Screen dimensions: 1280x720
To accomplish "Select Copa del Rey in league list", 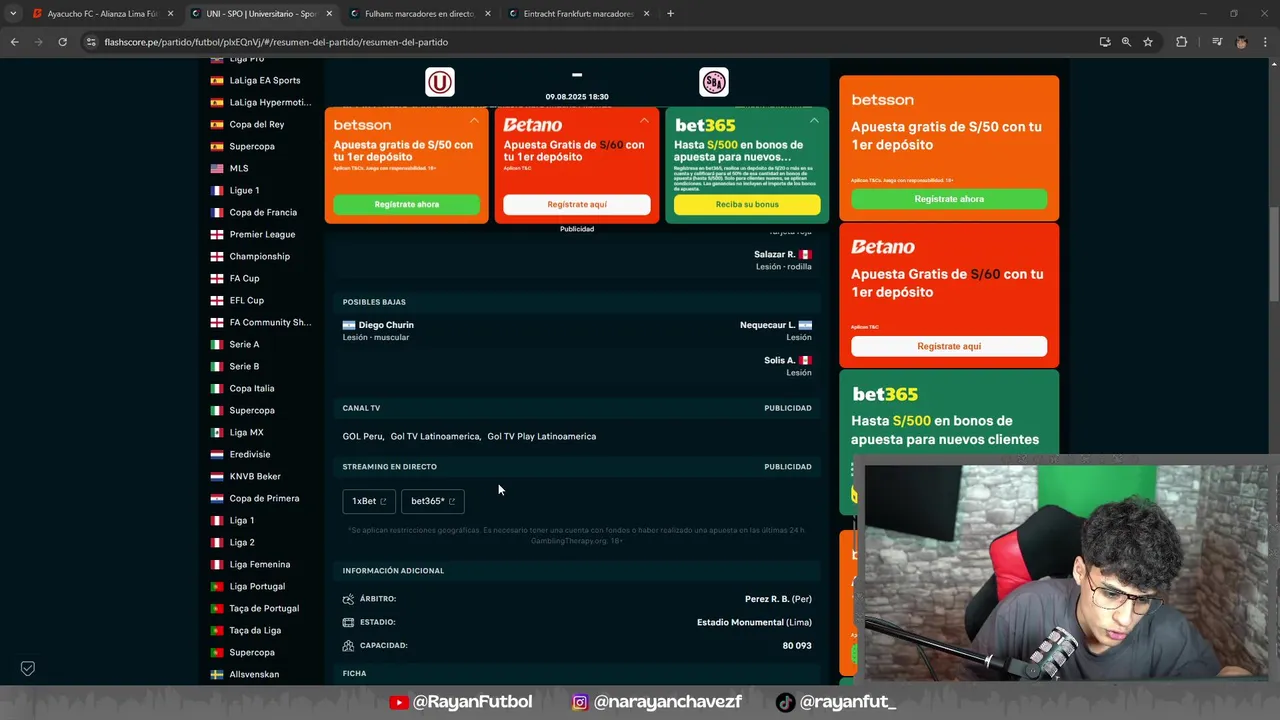I will (x=257, y=124).
